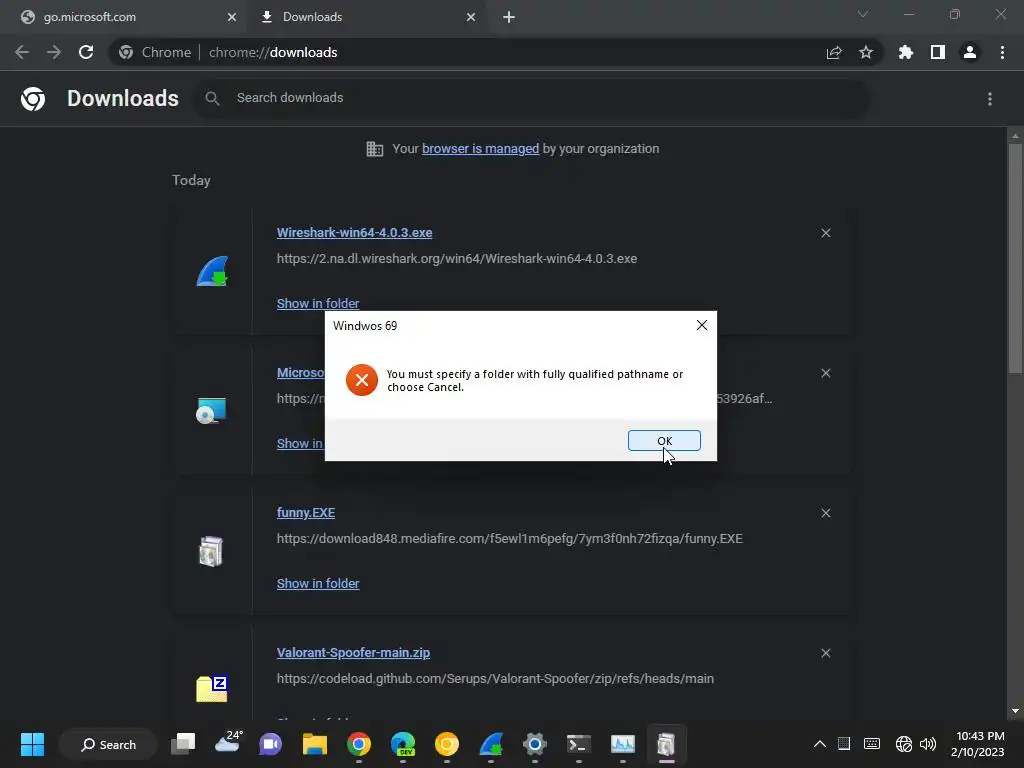This screenshot has width=1024, height=768.
Task: Expand the hidden system tray icons
Action: coord(820,744)
